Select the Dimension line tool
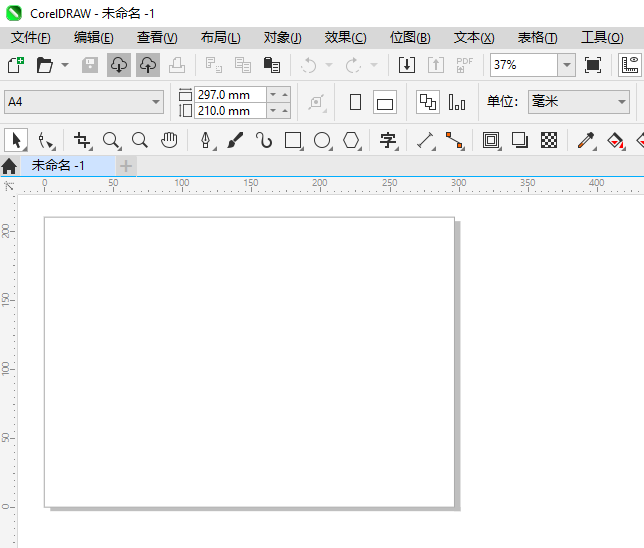Image resolution: width=644 pixels, height=548 pixels. click(x=426, y=140)
